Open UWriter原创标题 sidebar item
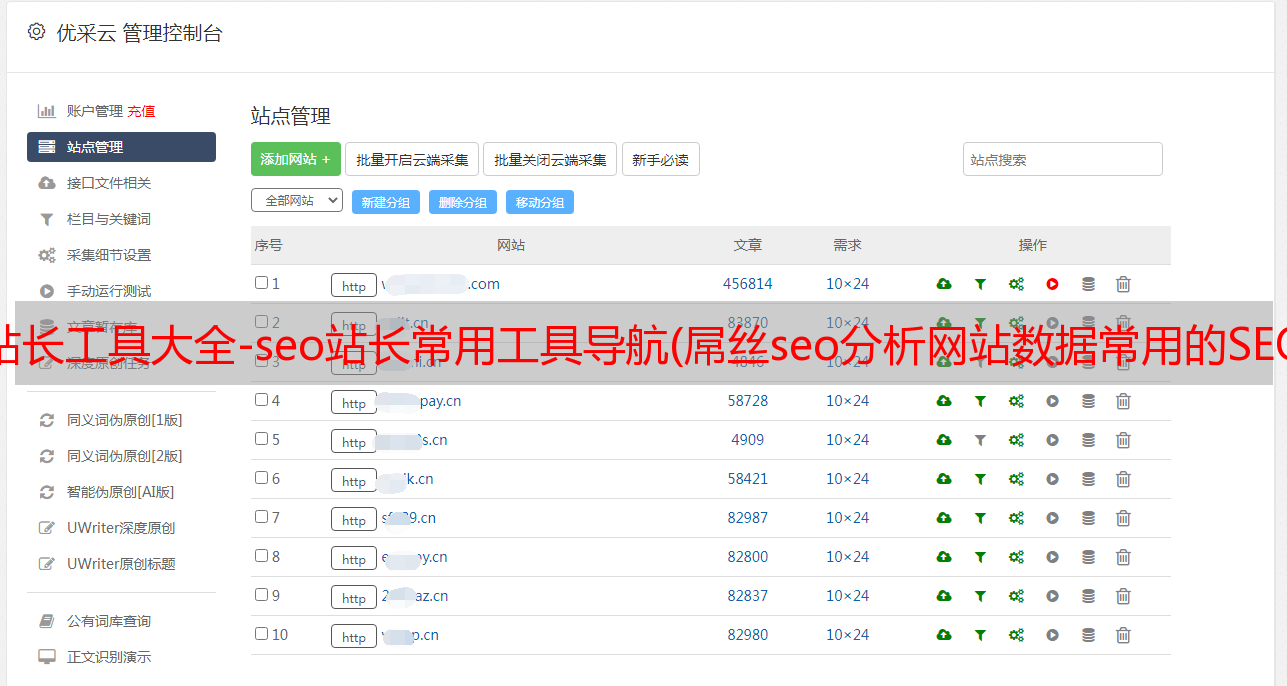The width and height of the screenshot is (1287, 686). (x=121, y=564)
